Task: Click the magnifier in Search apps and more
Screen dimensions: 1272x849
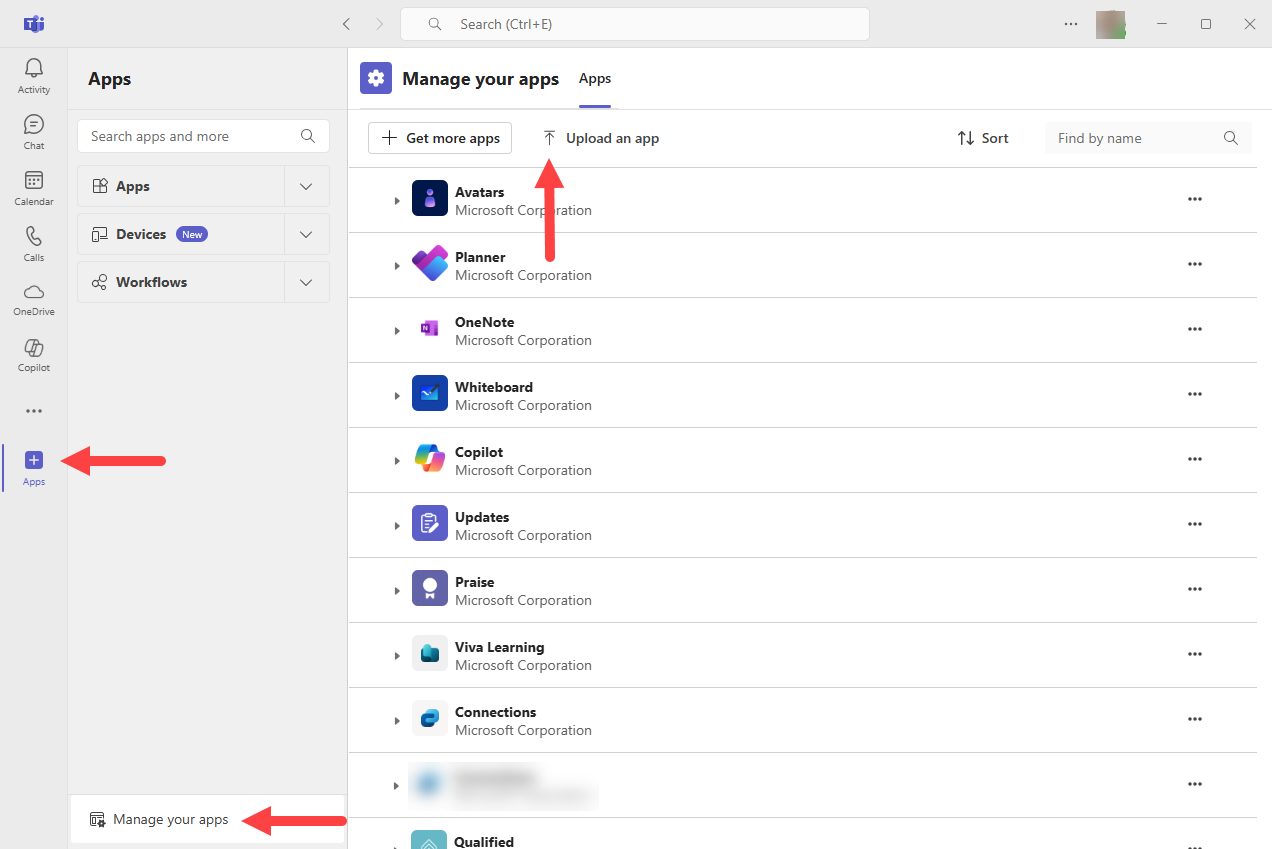Action: pyautogui.click(x=308, y=136)
